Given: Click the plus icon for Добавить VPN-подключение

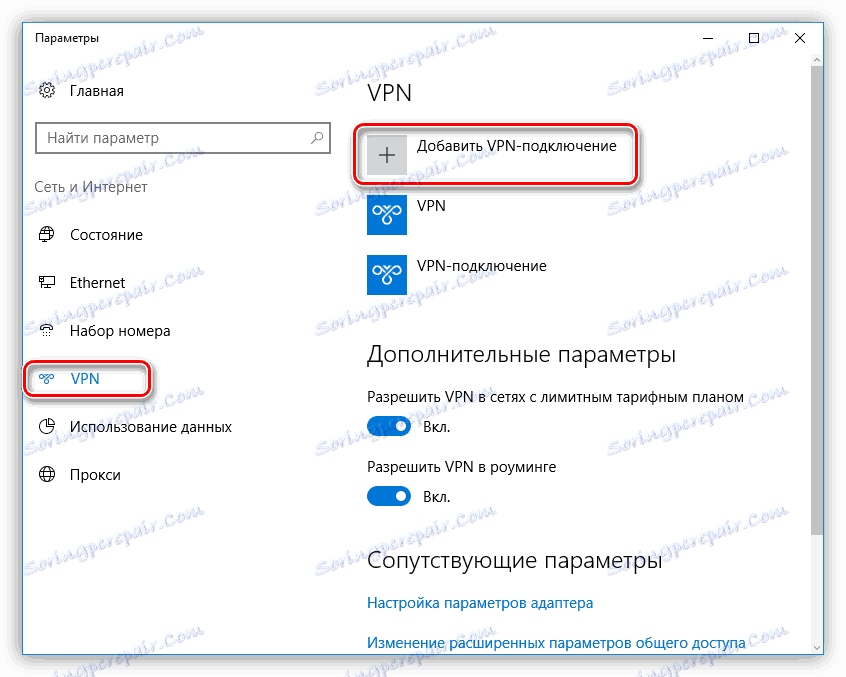Looking at the screenshot, I should tap(387, 155).
